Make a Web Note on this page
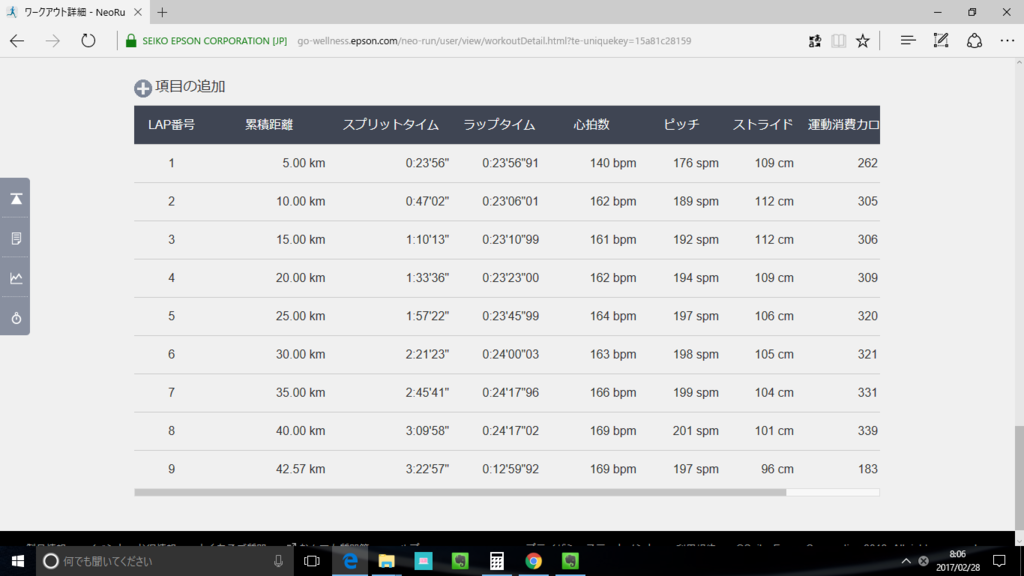The height and width of the screenshot is (576, 1024). (x=941, y=40)
